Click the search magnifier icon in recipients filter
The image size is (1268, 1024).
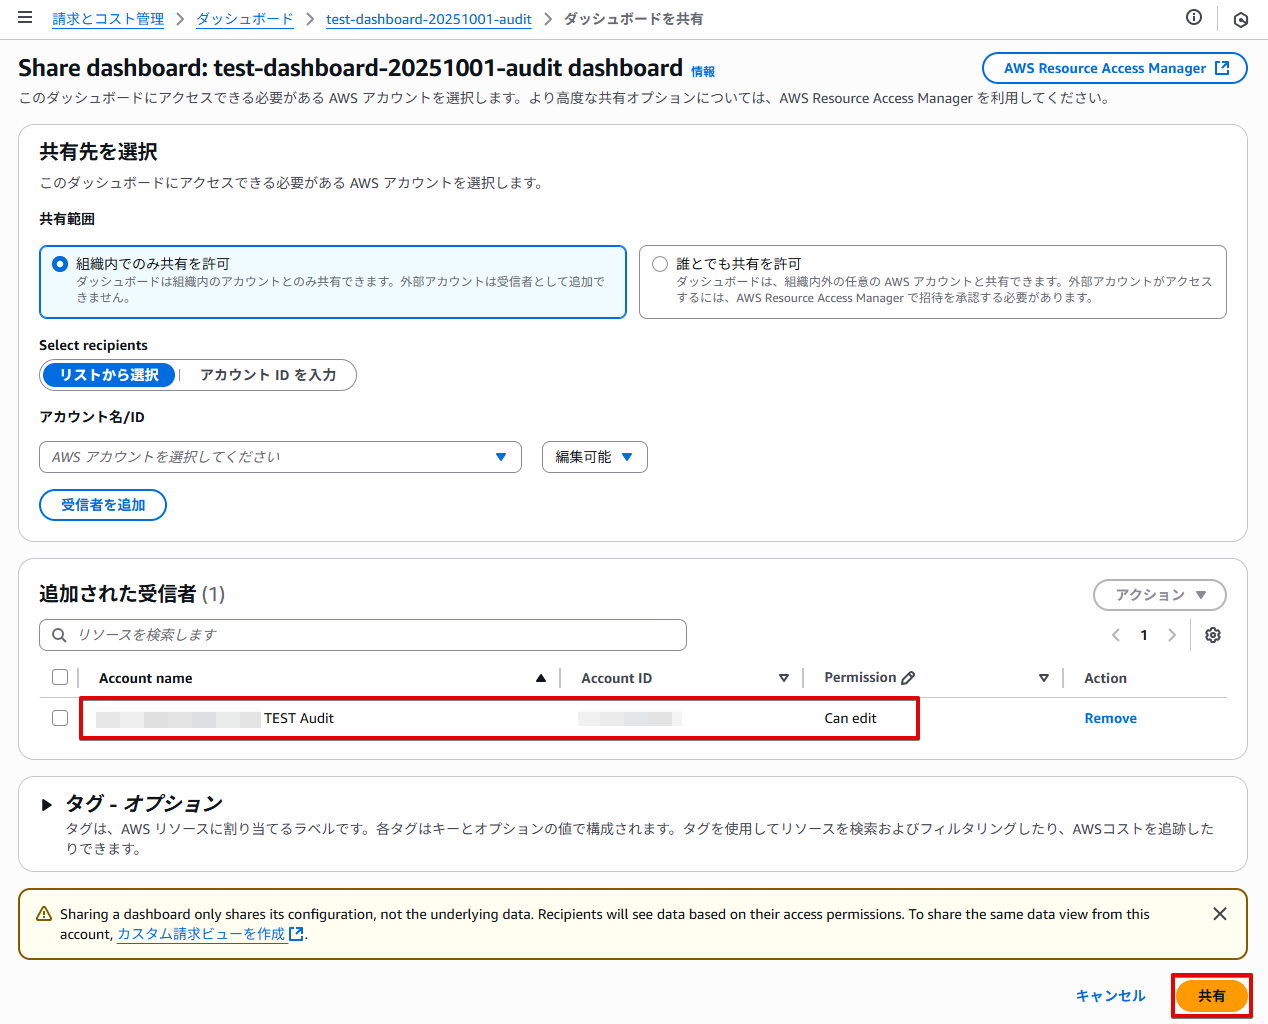pos(59,635)
